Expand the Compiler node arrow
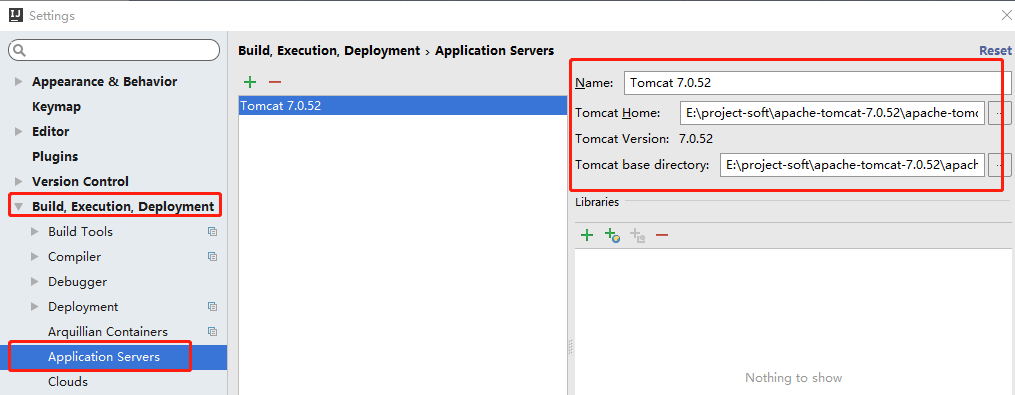 [35, 256]
